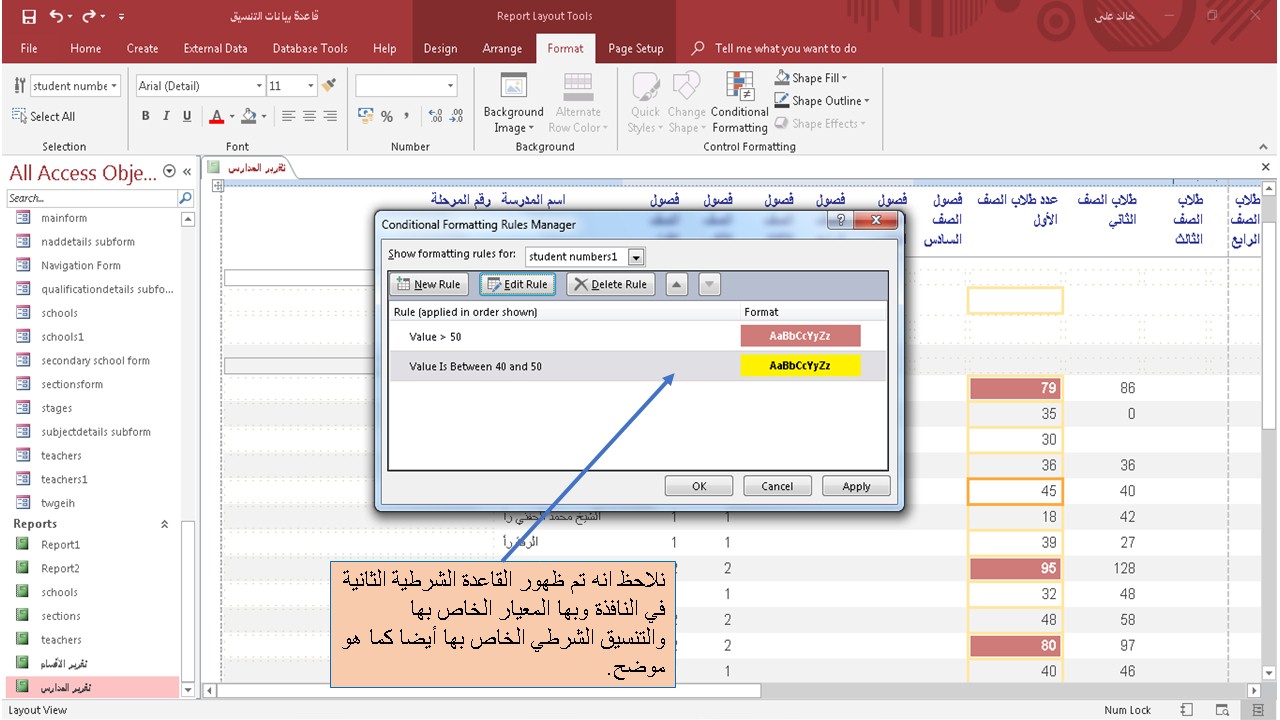Apply italic formatting
The image size is (1280, 720).
point(166,117)
